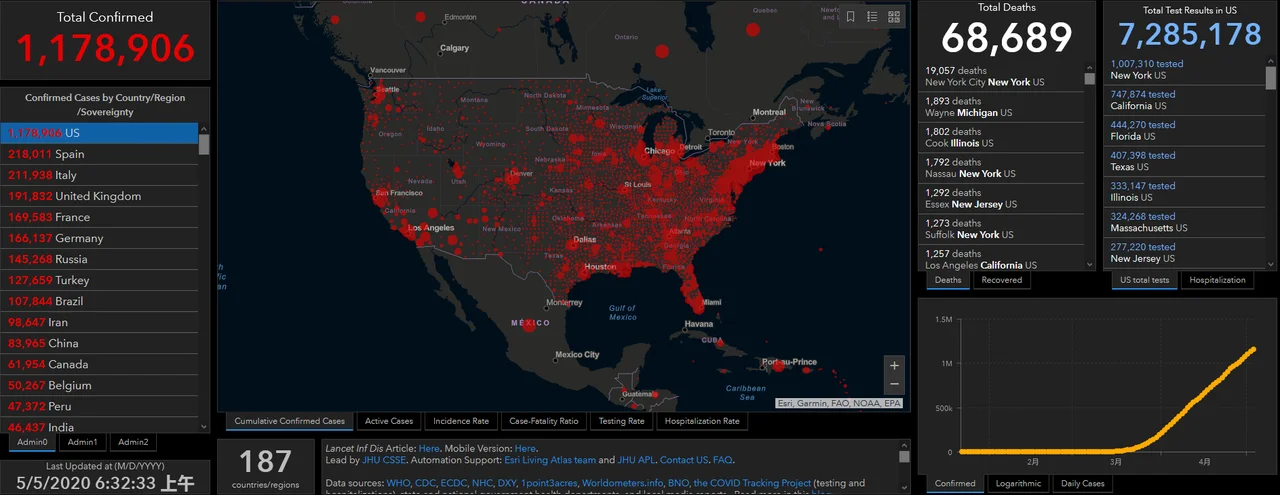Open the Hospitalization tab
1280x495 pixels.
[1218, 280]
